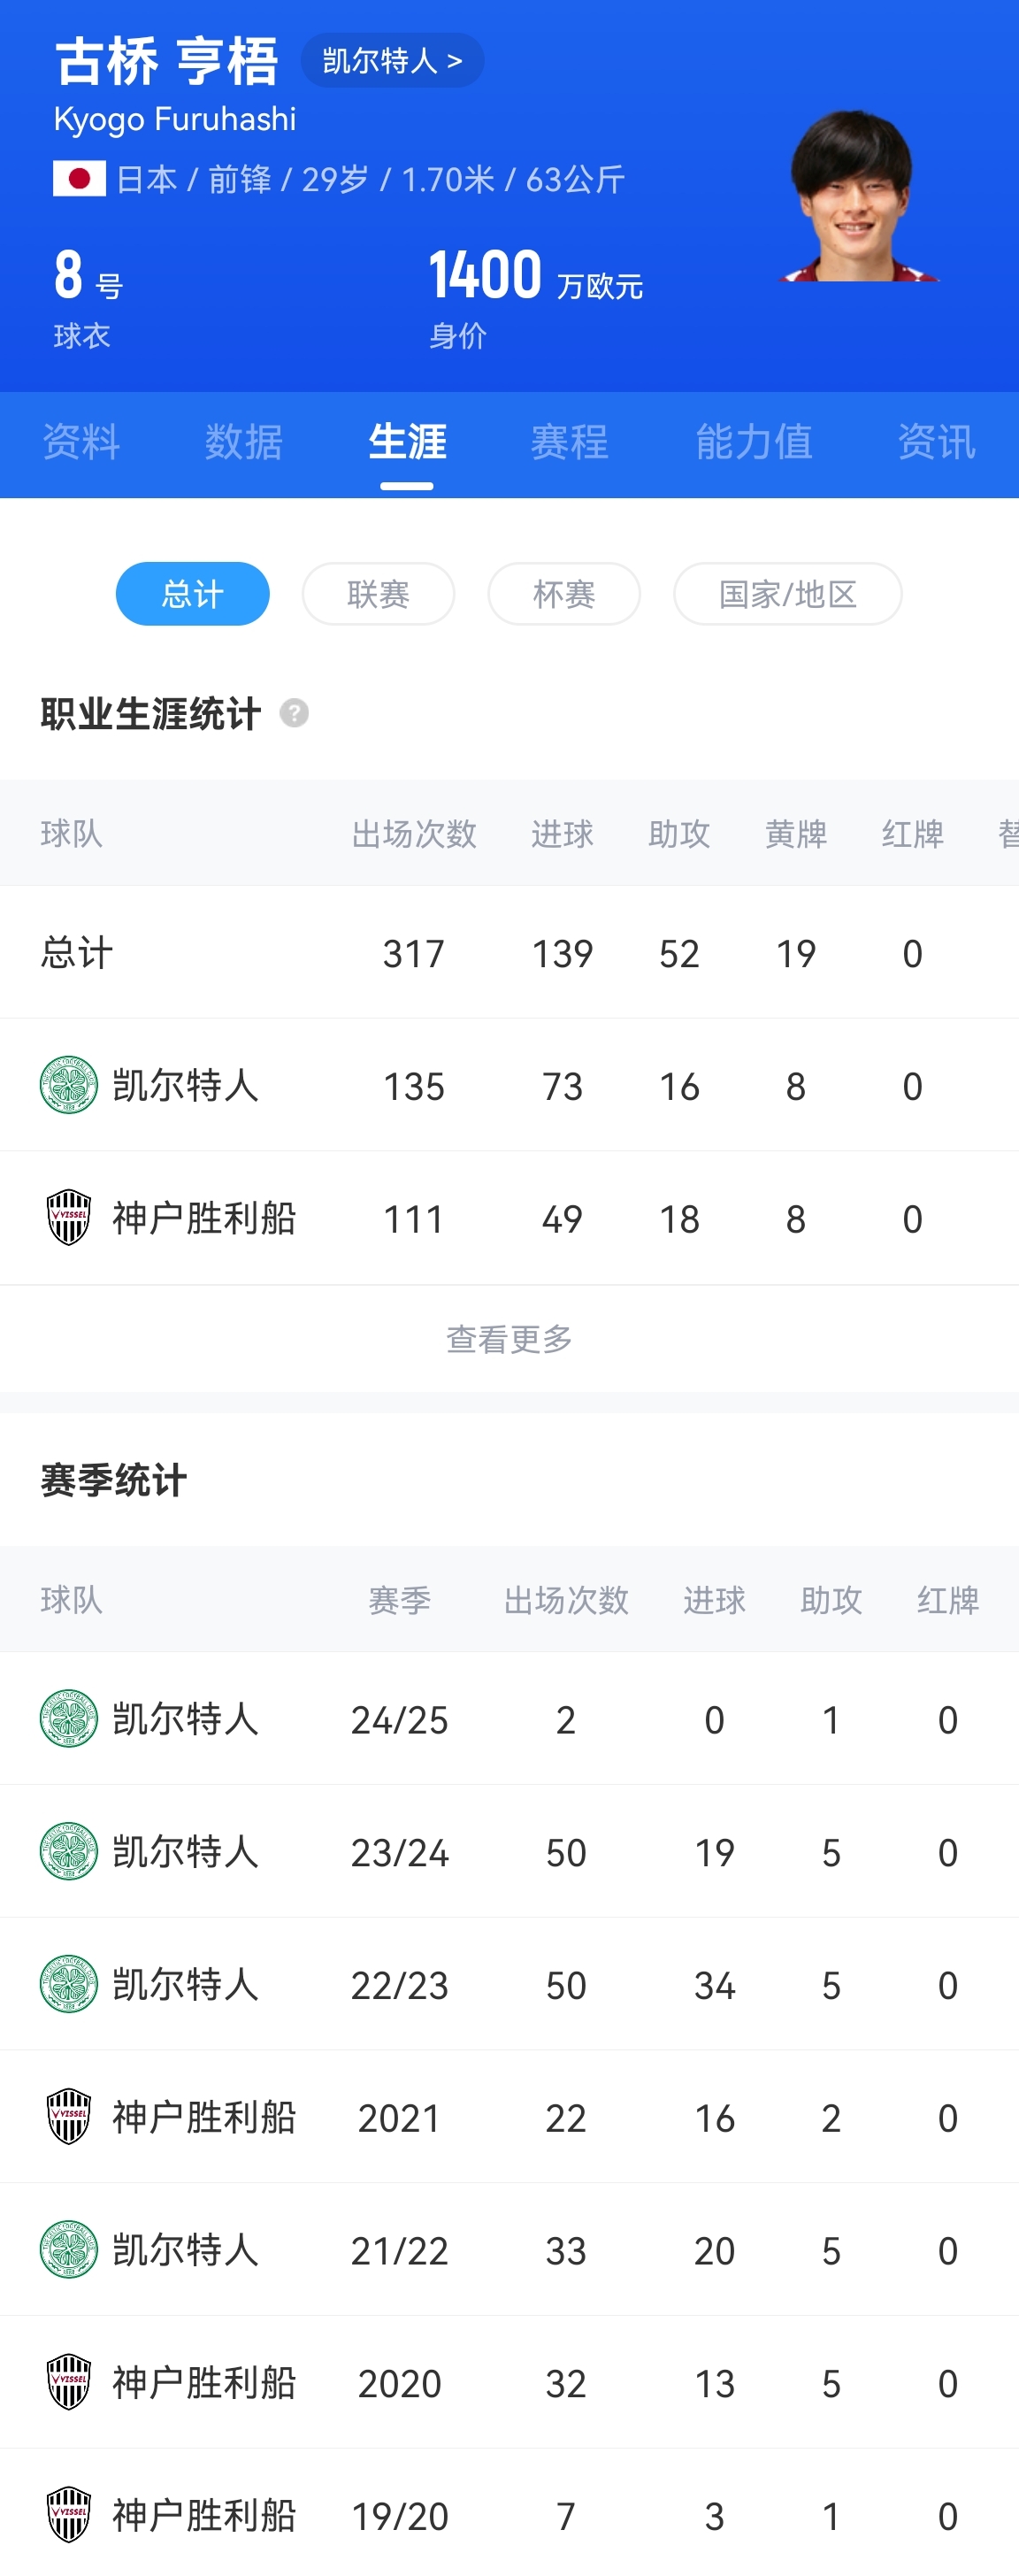
Task: Click the Vissel Kobe crest in the 2021 season row
Action: (69, 2117)
